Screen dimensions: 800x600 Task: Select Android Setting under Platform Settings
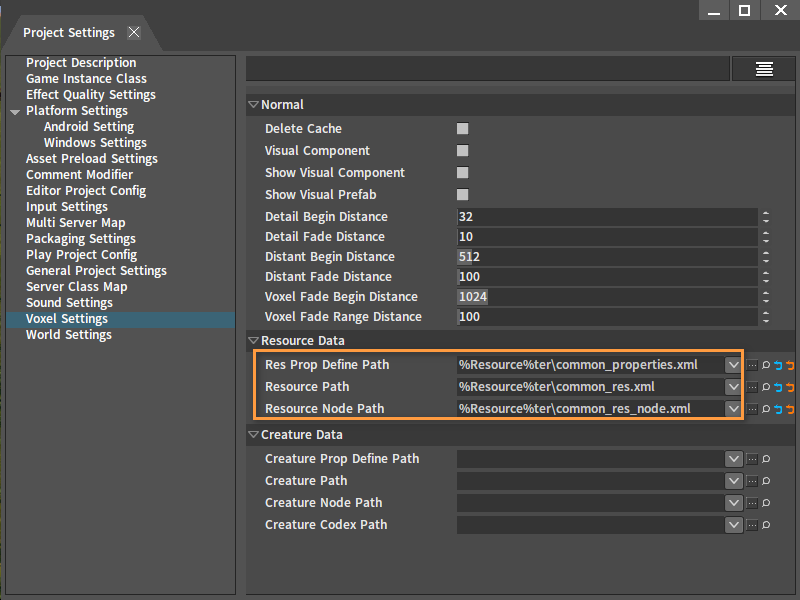point(89,127)
